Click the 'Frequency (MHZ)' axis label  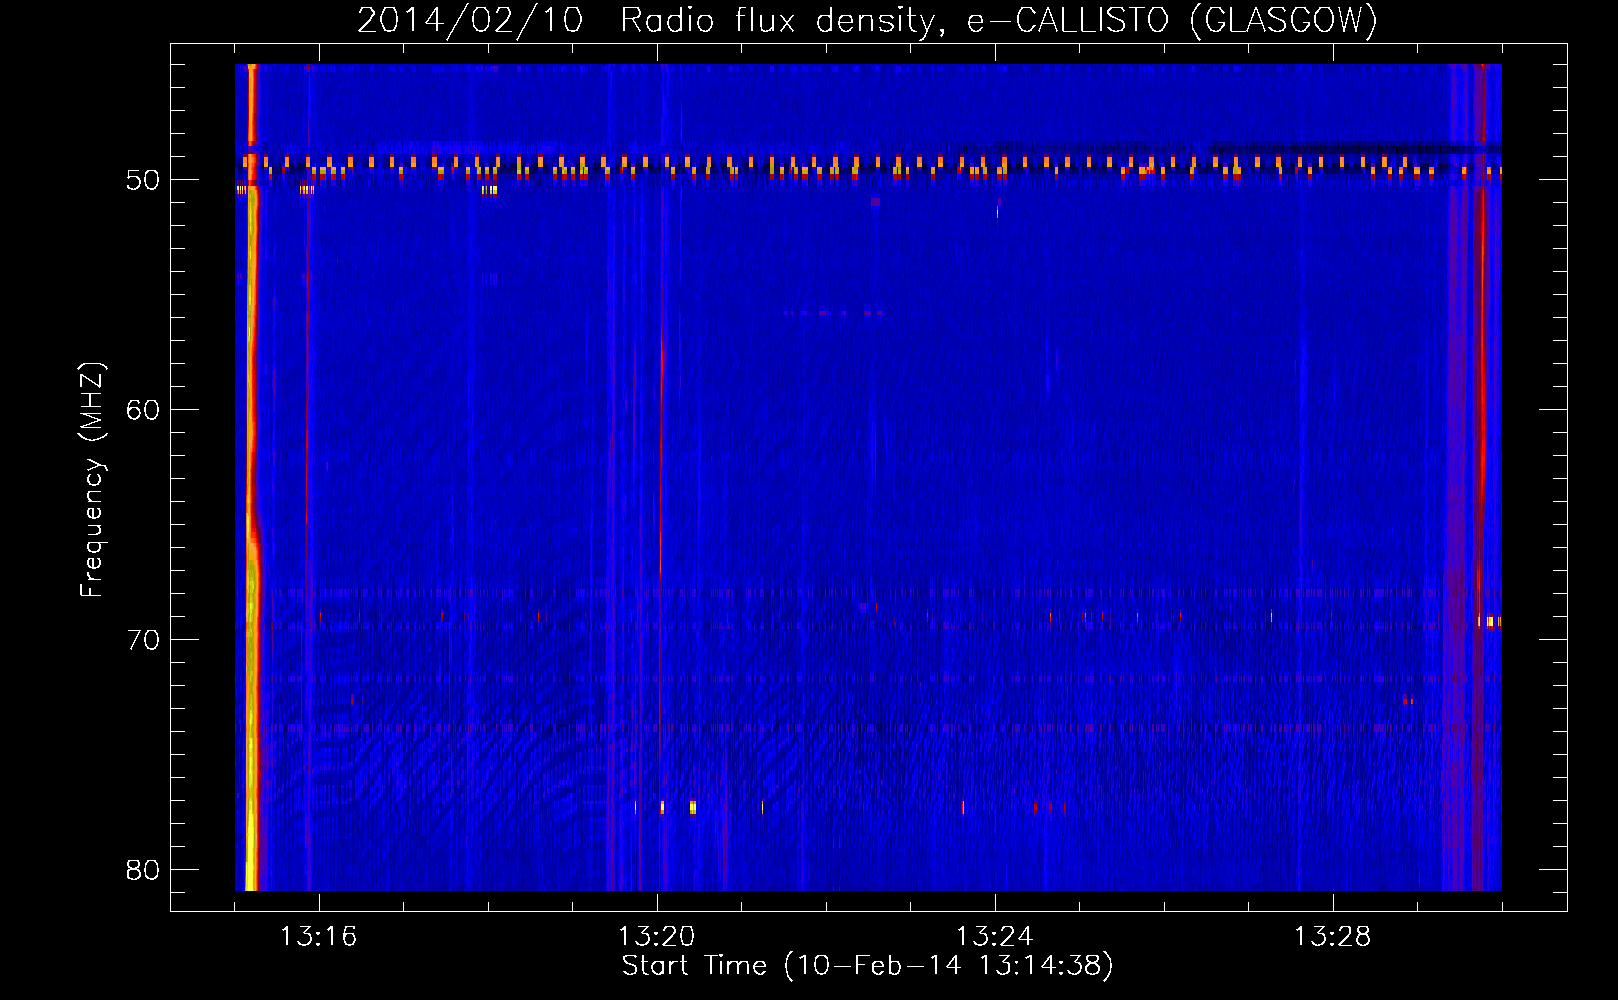click(x=92, y=480)
